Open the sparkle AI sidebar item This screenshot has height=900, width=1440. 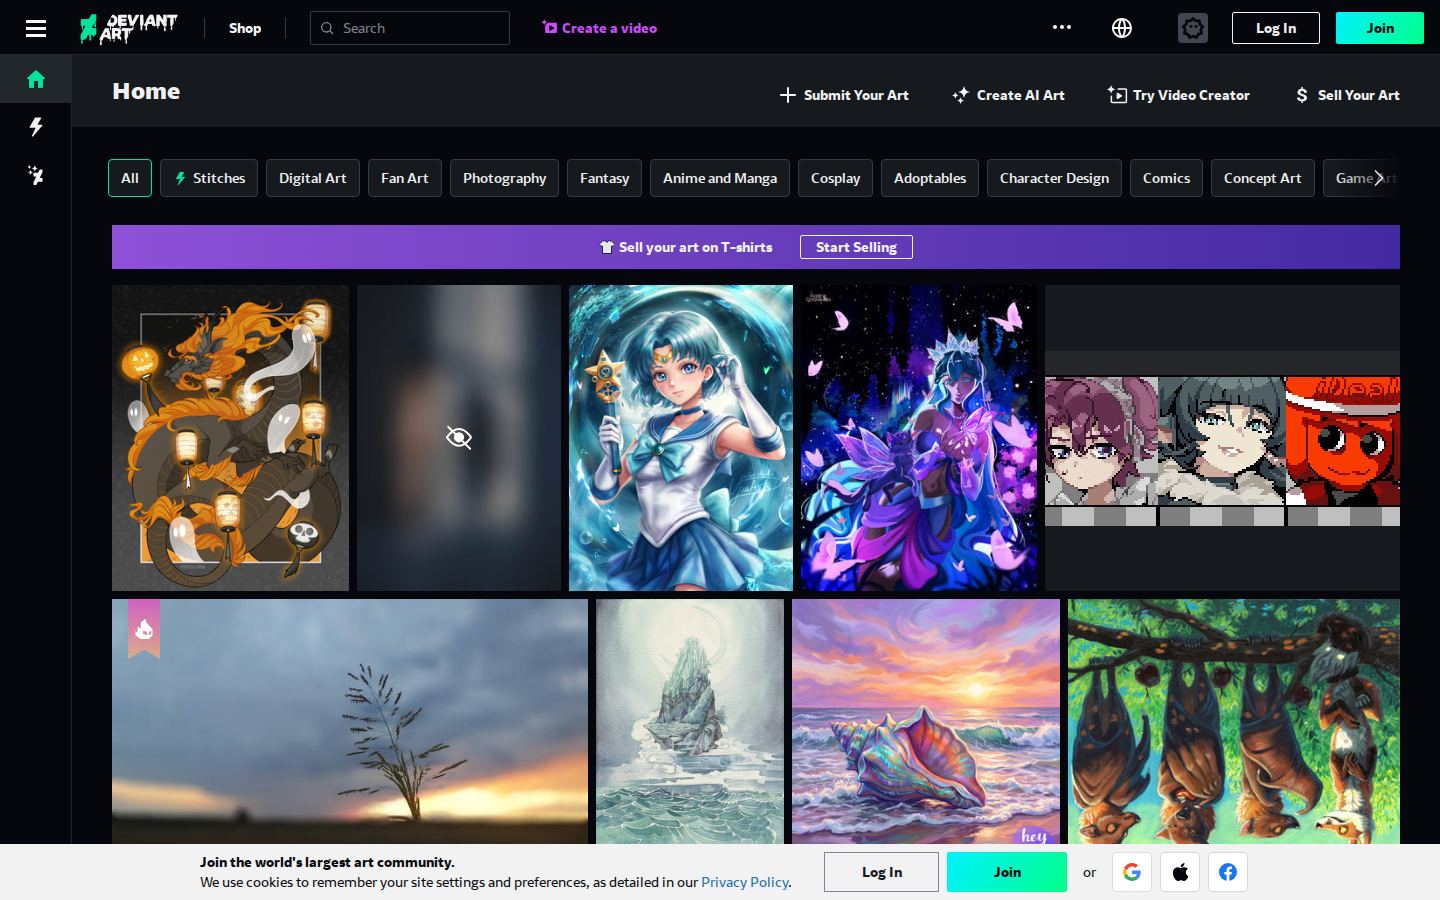coord(36,175)
